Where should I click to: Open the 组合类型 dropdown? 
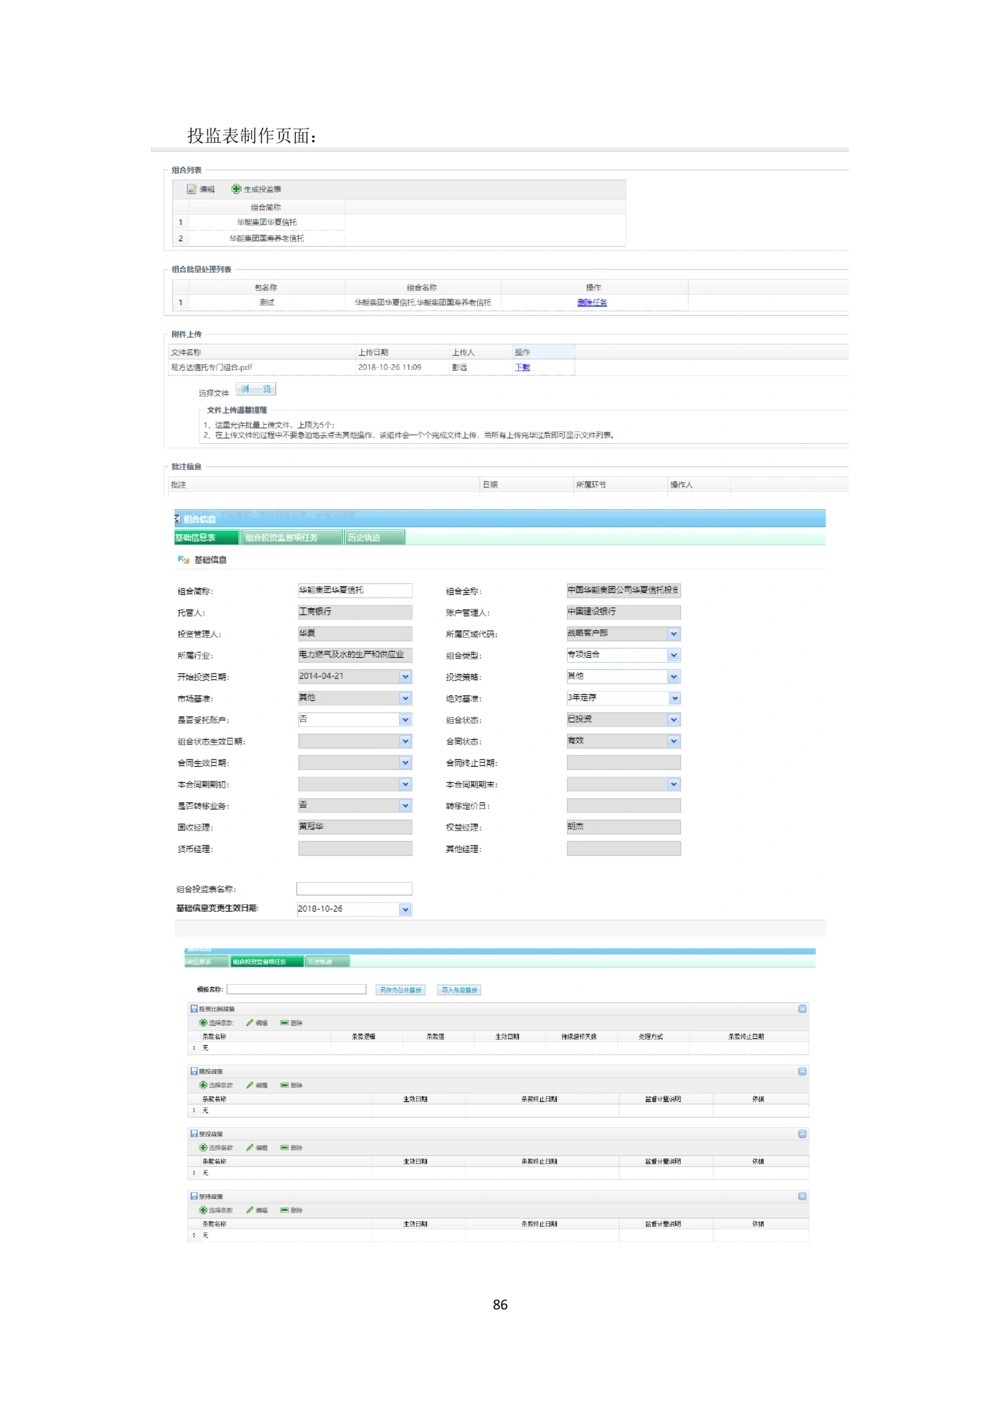point(674,655)
